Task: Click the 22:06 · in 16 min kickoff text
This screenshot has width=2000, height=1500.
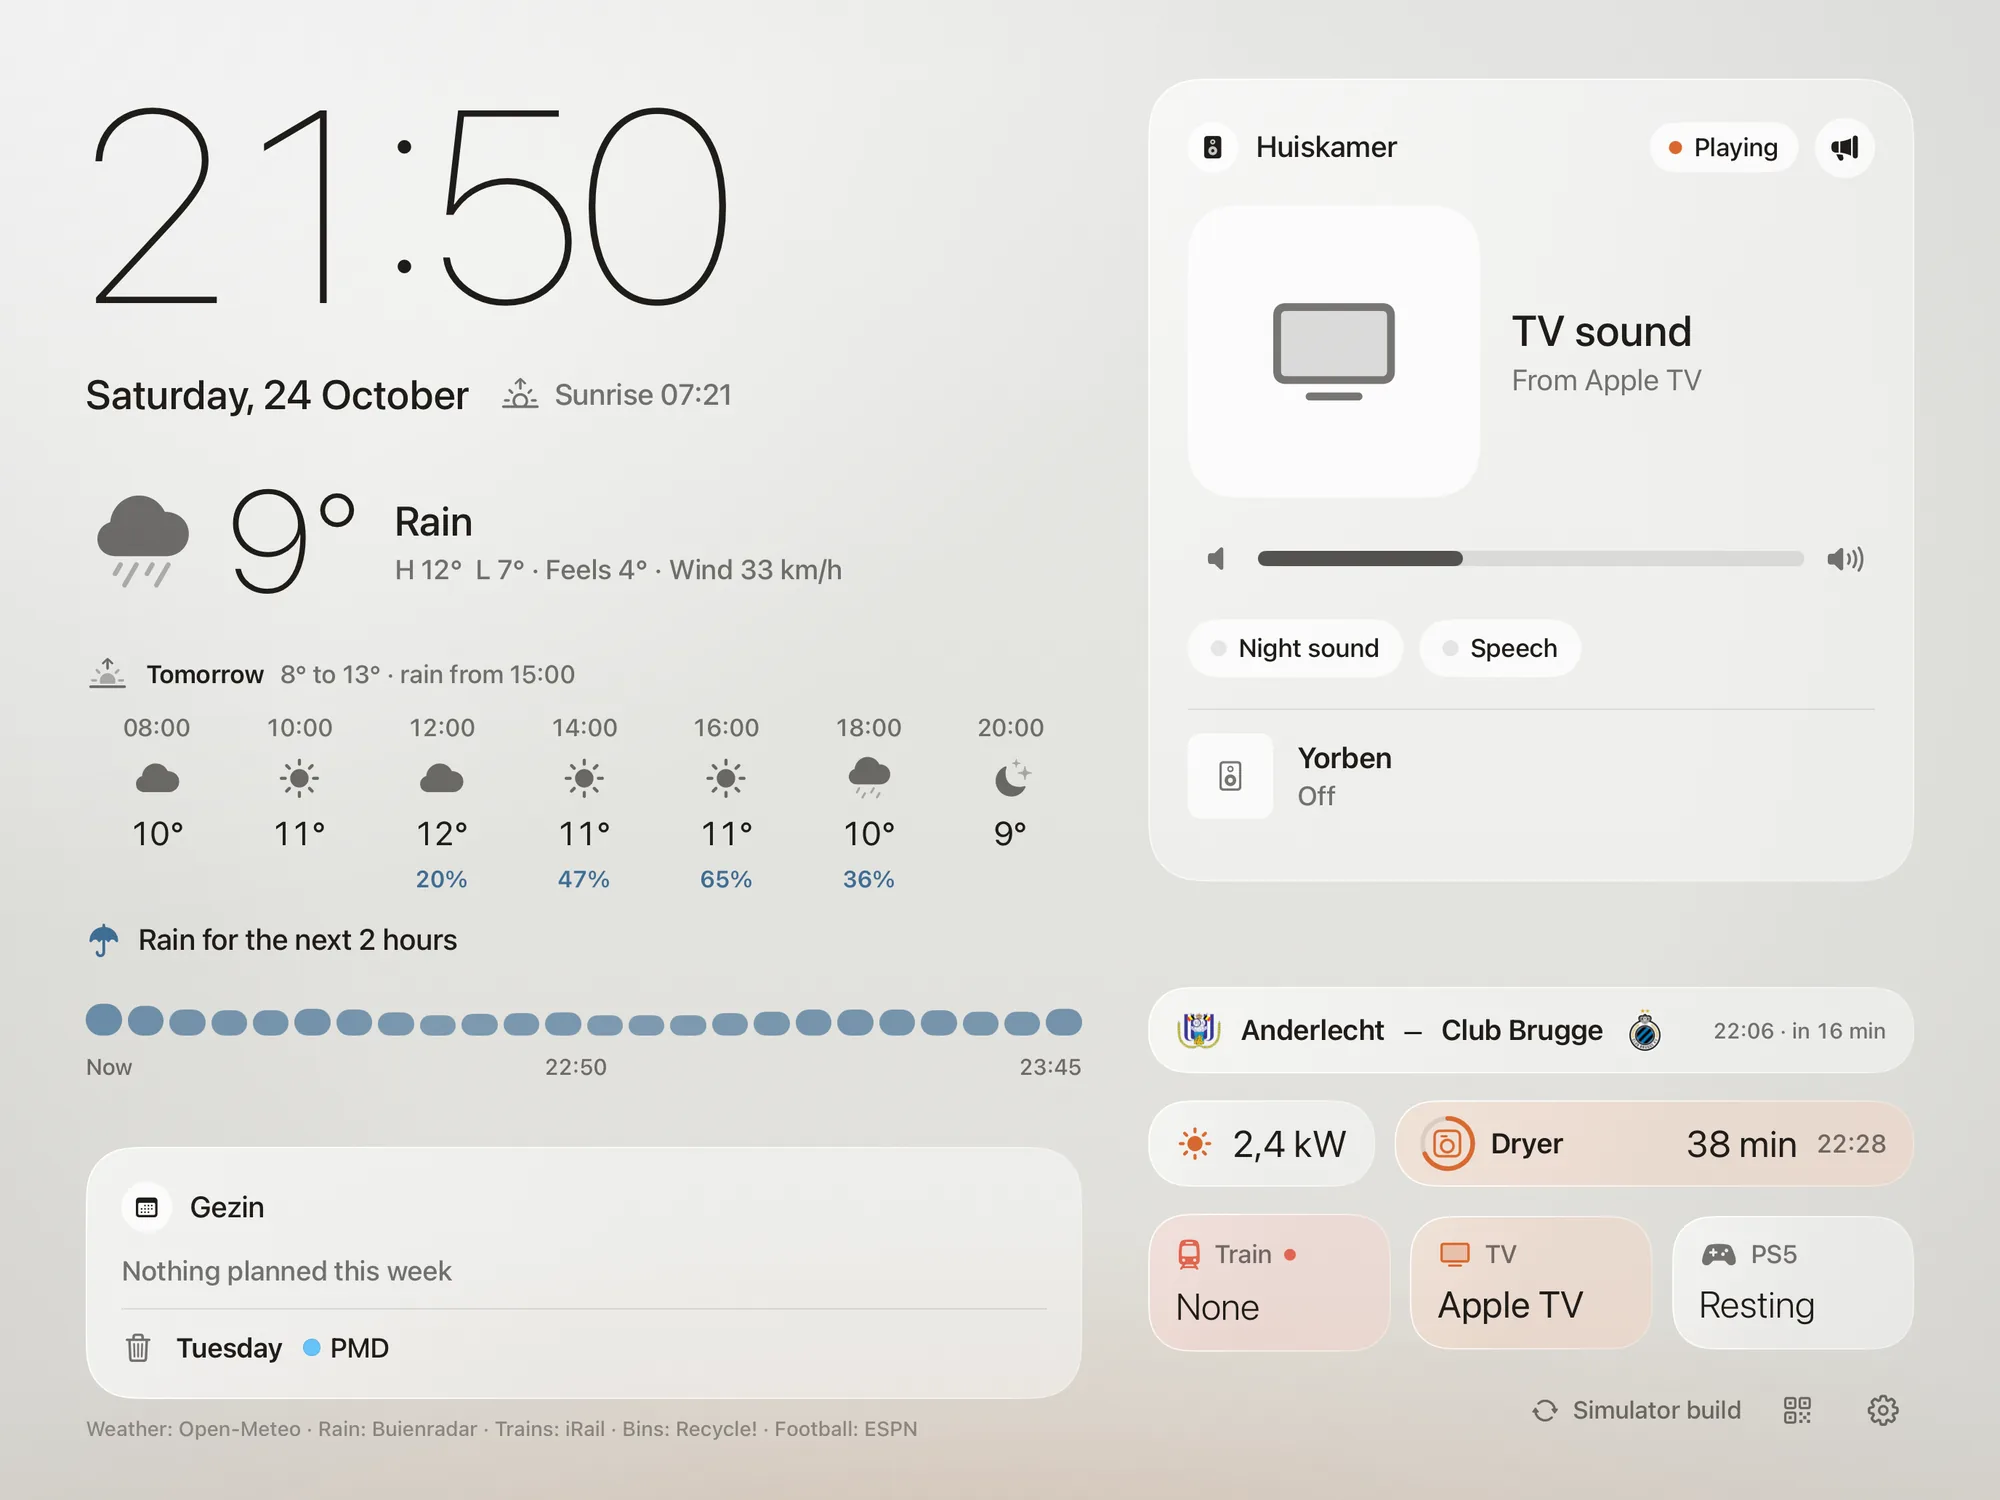Action: pyautogui.click(x=1799, y=1031)
